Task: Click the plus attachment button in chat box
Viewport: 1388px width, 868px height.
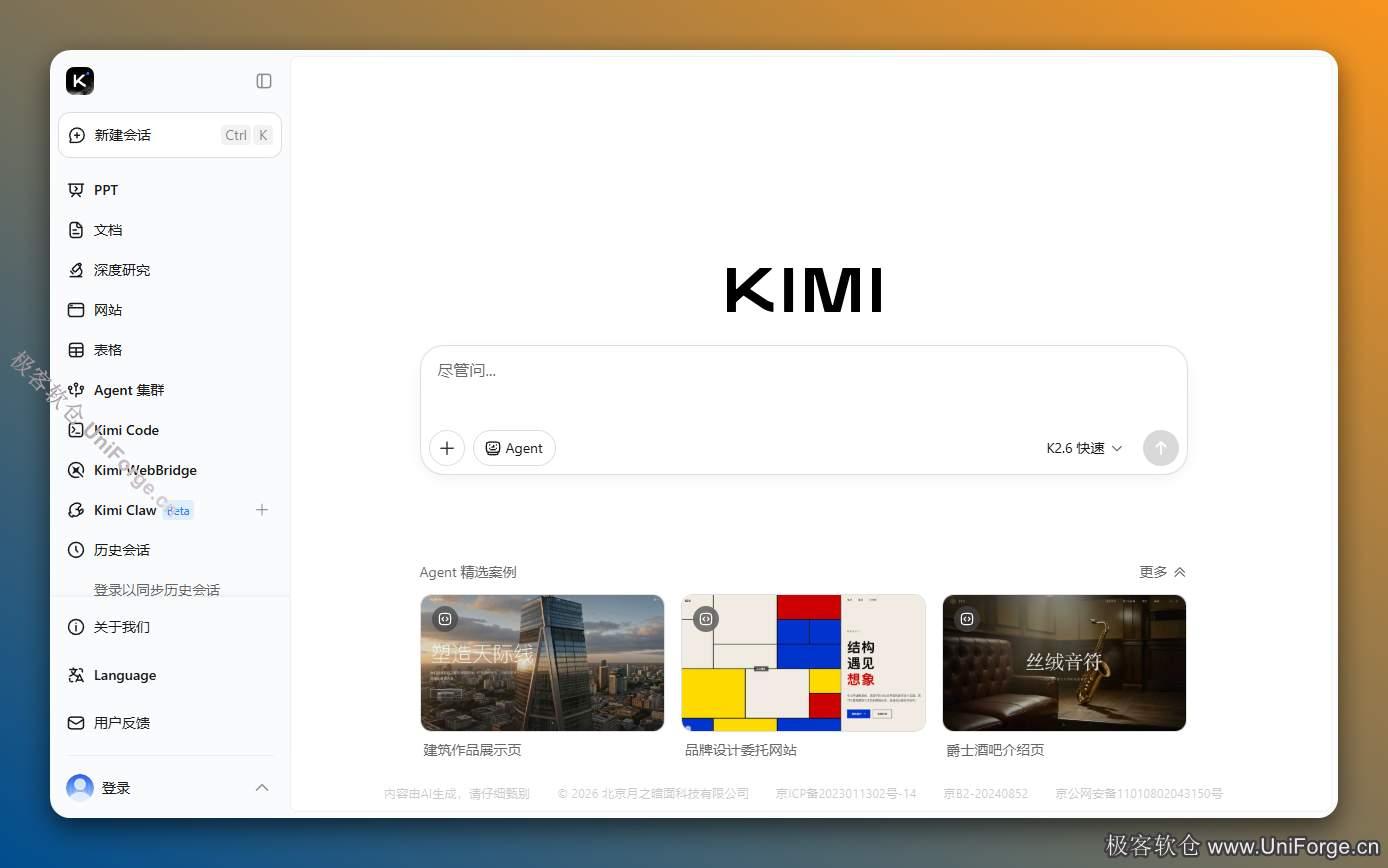Action: point(447,448)
